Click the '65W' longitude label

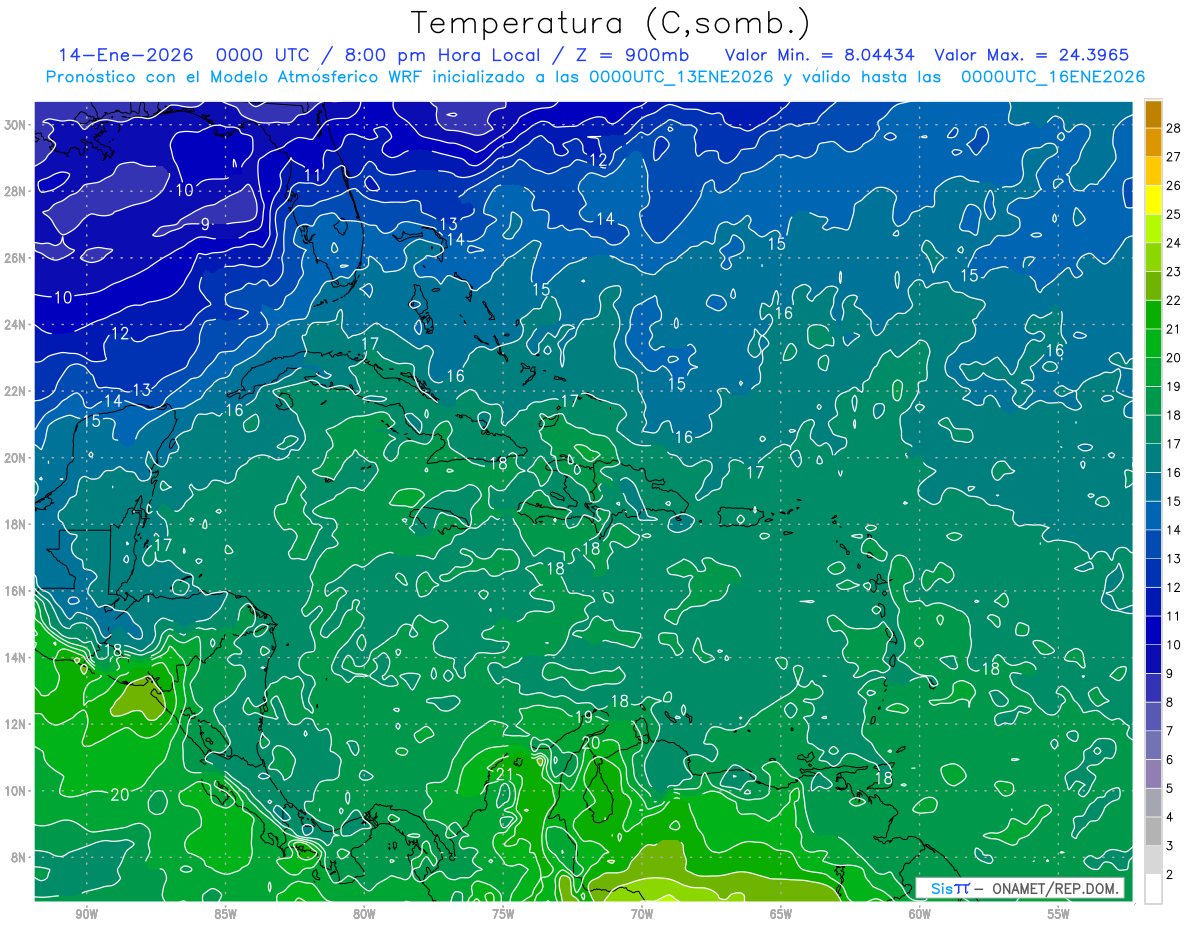[781, 913]
